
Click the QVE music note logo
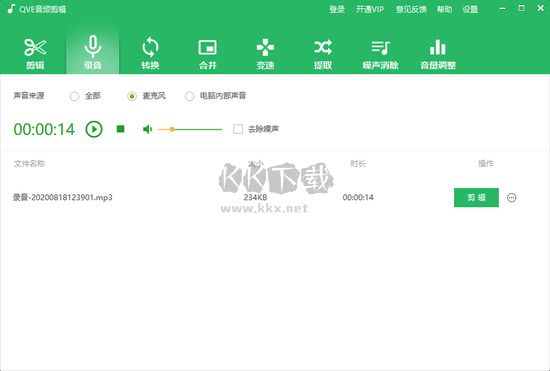11,8
